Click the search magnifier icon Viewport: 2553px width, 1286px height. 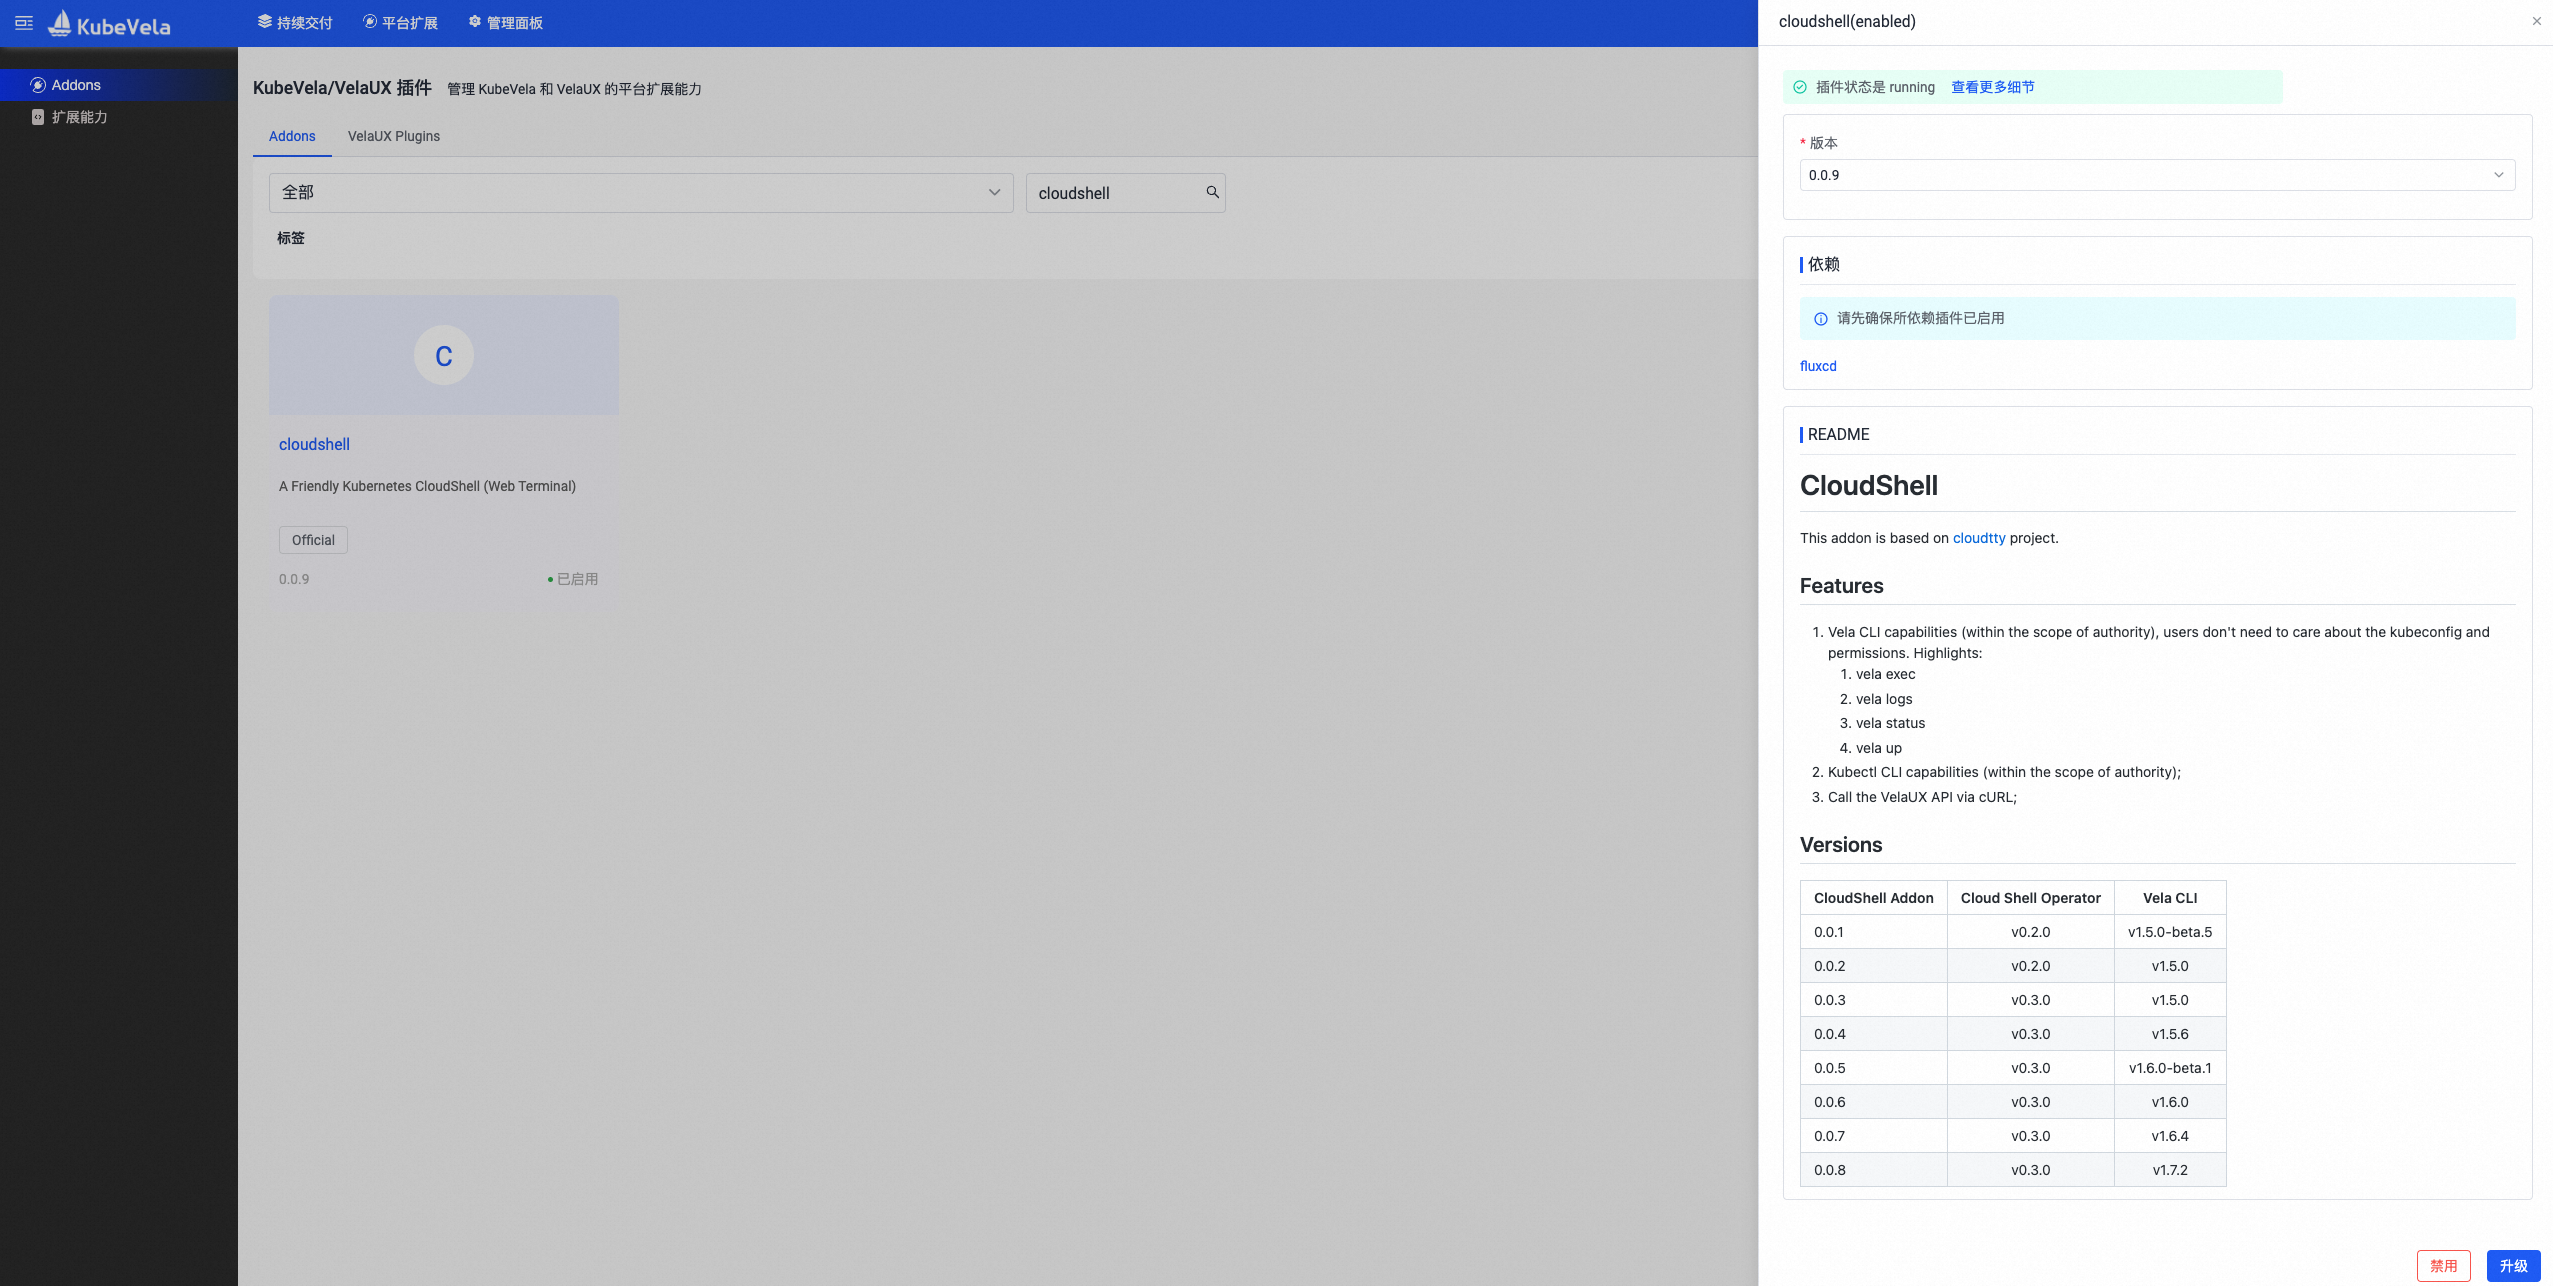tap(1212, 192)
